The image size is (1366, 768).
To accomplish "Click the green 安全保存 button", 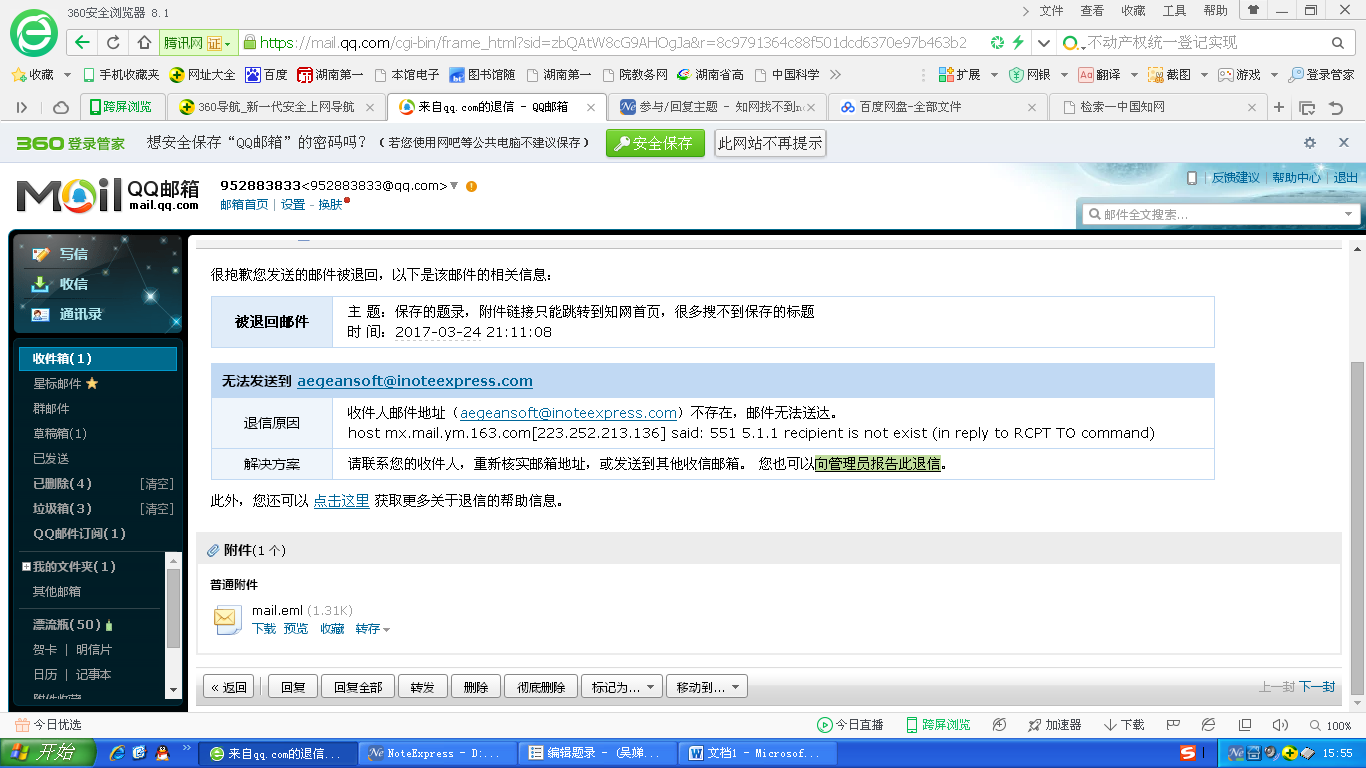I will click(x=655, y=143).
